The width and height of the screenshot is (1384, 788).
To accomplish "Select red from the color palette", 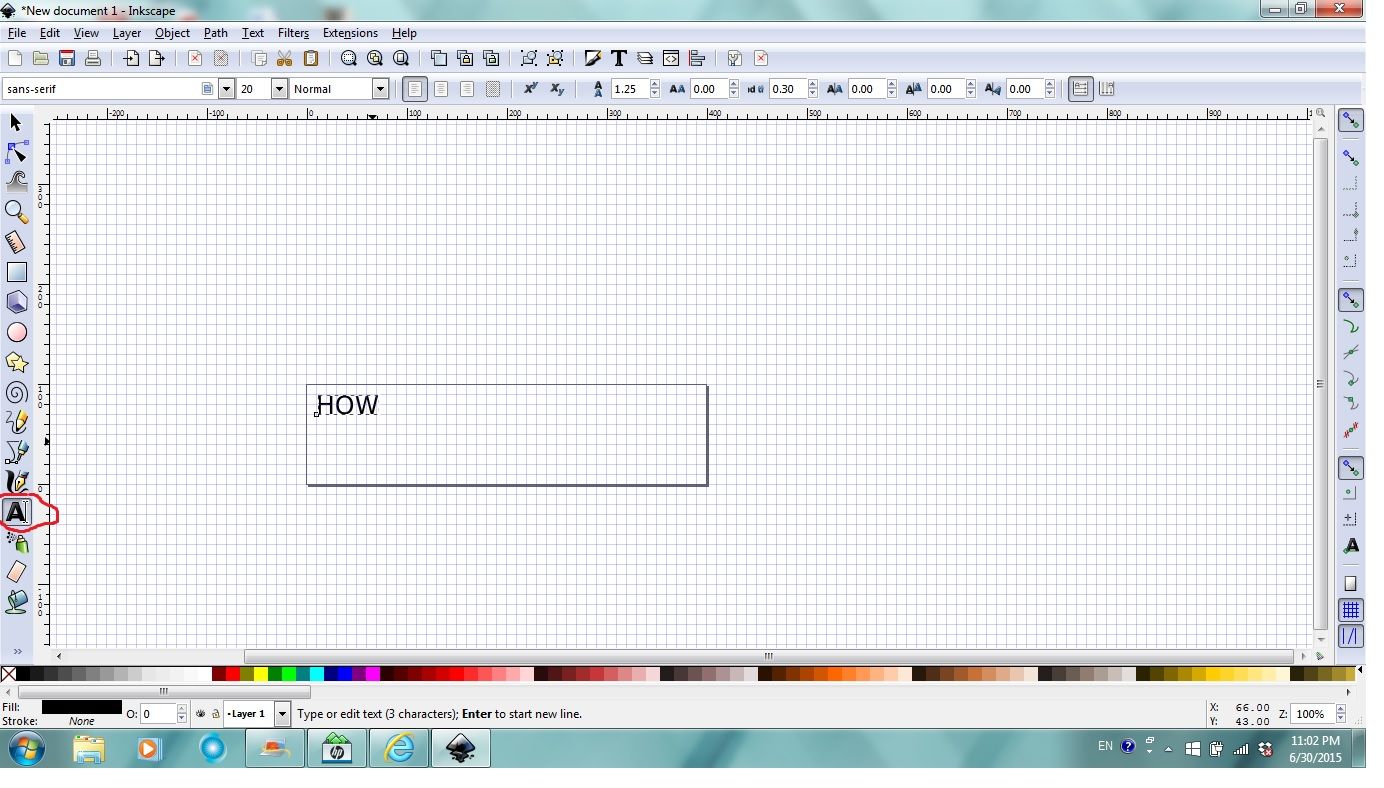I will (x=231, y=674).
